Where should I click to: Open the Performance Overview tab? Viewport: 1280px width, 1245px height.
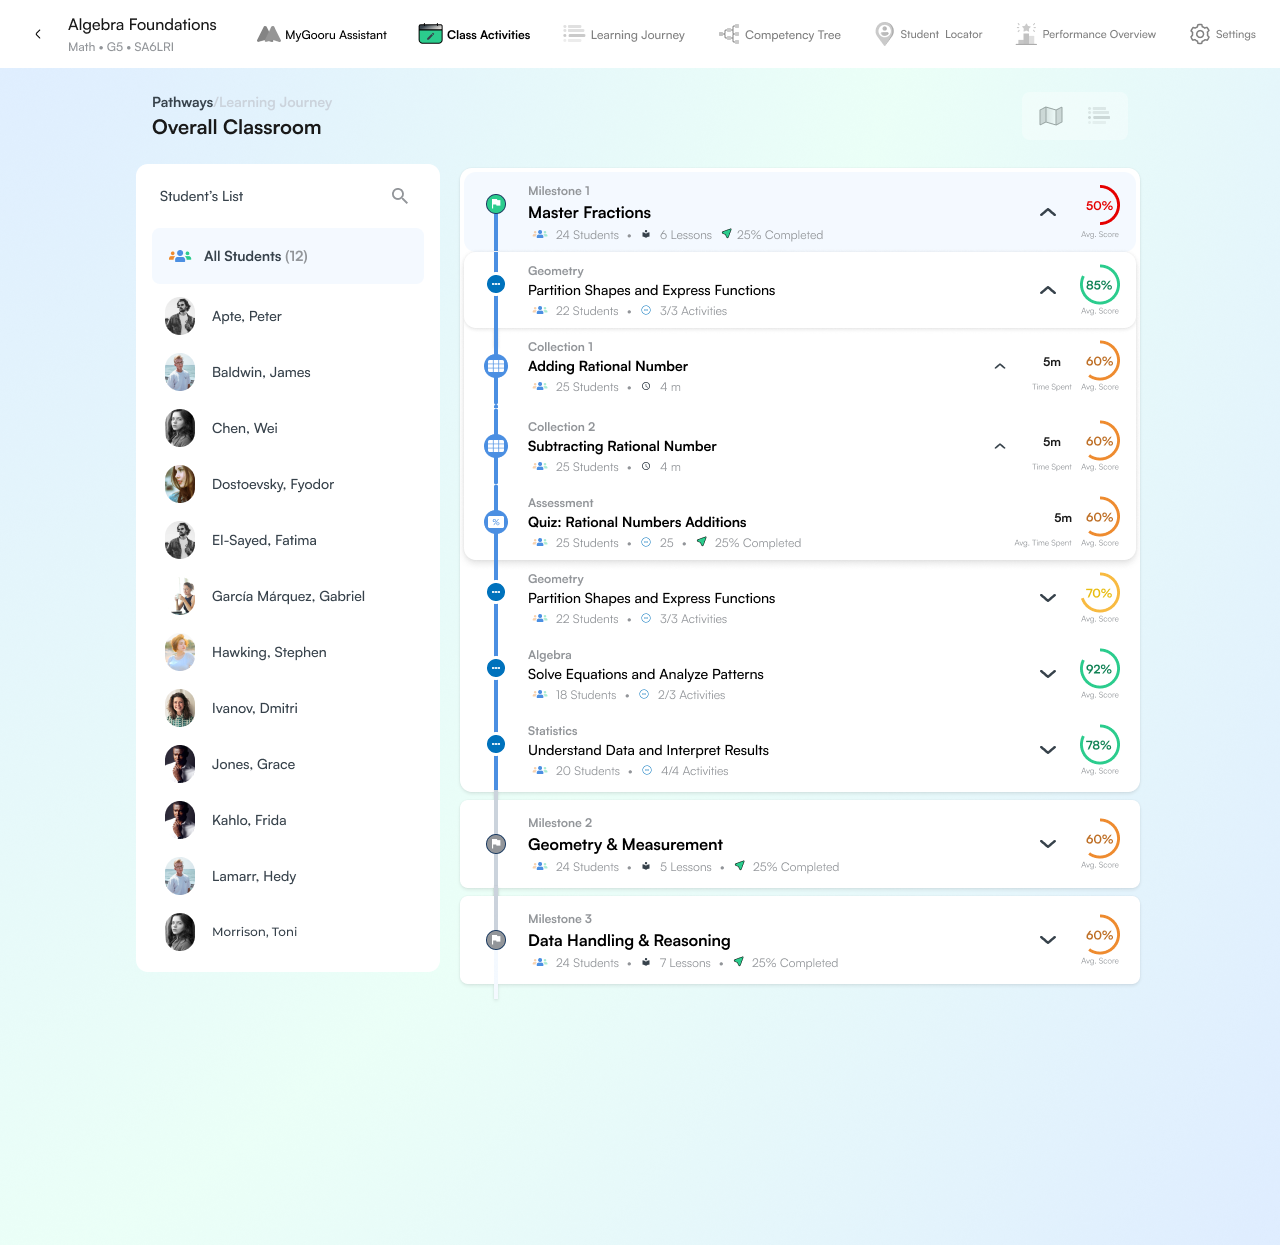(1086, 34)
